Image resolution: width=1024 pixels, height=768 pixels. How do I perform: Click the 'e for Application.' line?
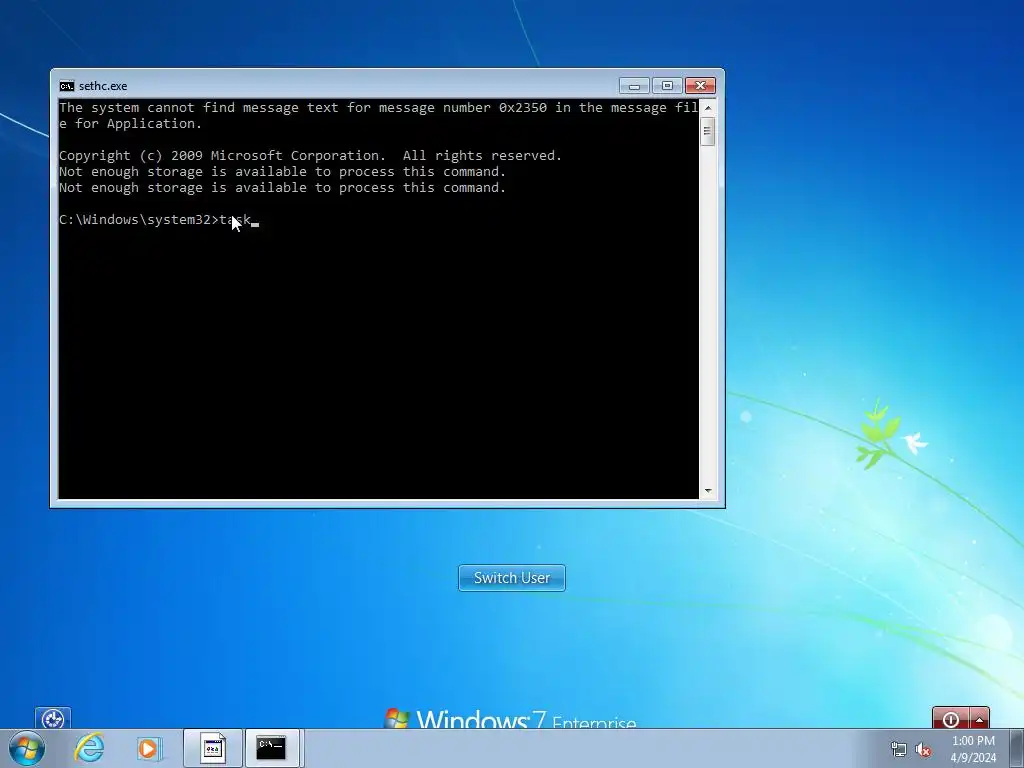coord(131,123)
